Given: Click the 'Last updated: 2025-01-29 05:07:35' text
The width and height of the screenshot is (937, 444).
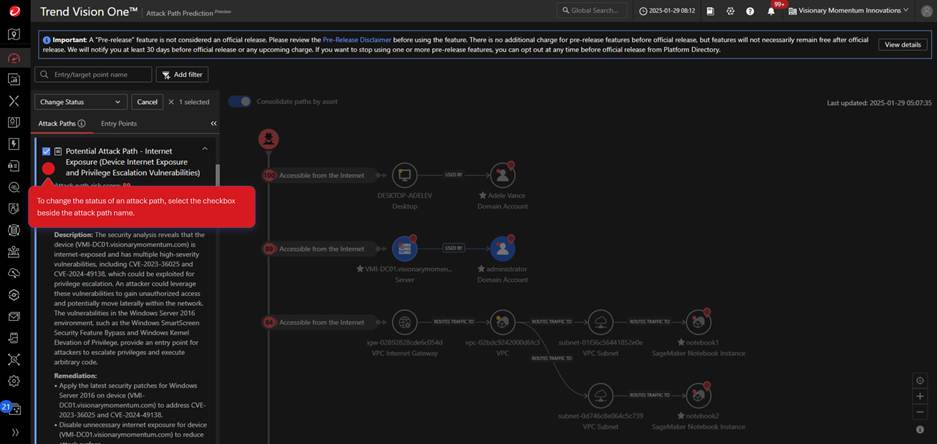Looking at the screenshot, I should pyautogui.click(x=879, y=103).
